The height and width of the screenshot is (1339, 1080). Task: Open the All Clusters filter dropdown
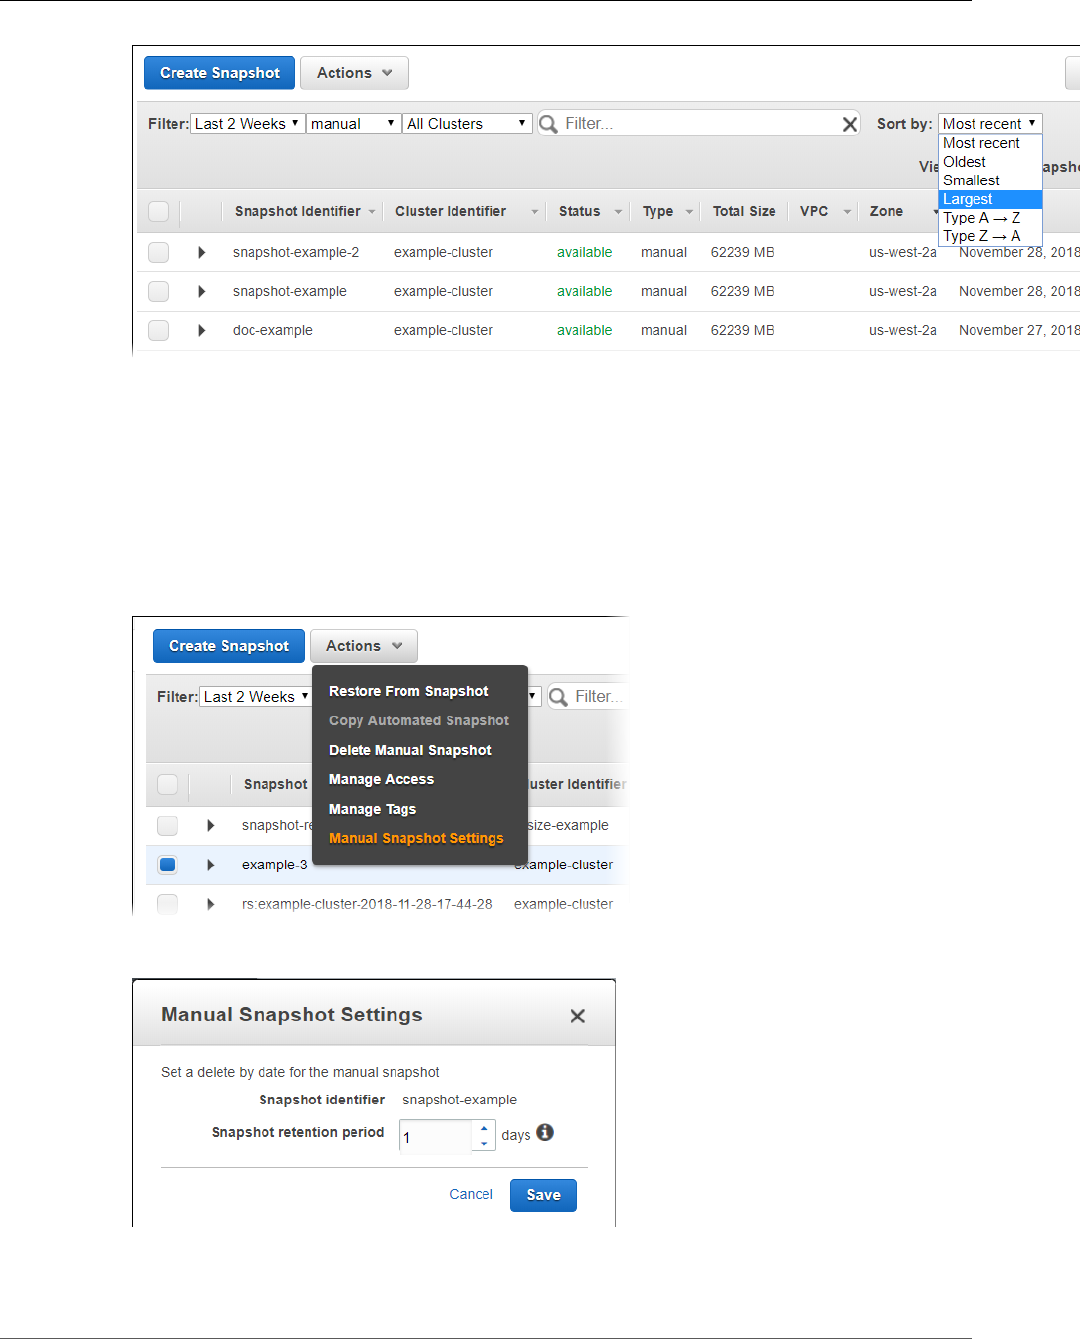click(467, 124)
